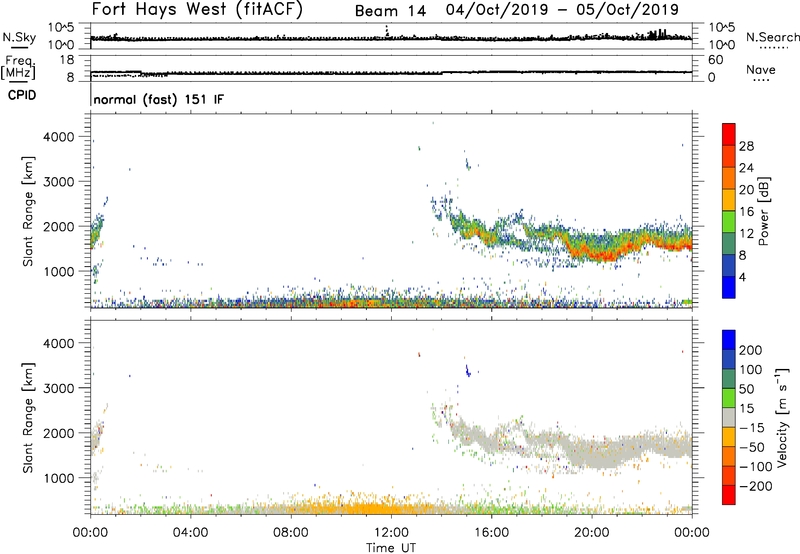Click the 'Velocity [m s⁻¹]' color bar label
This screenshot has height=554, width=800.
pos(783,417)
